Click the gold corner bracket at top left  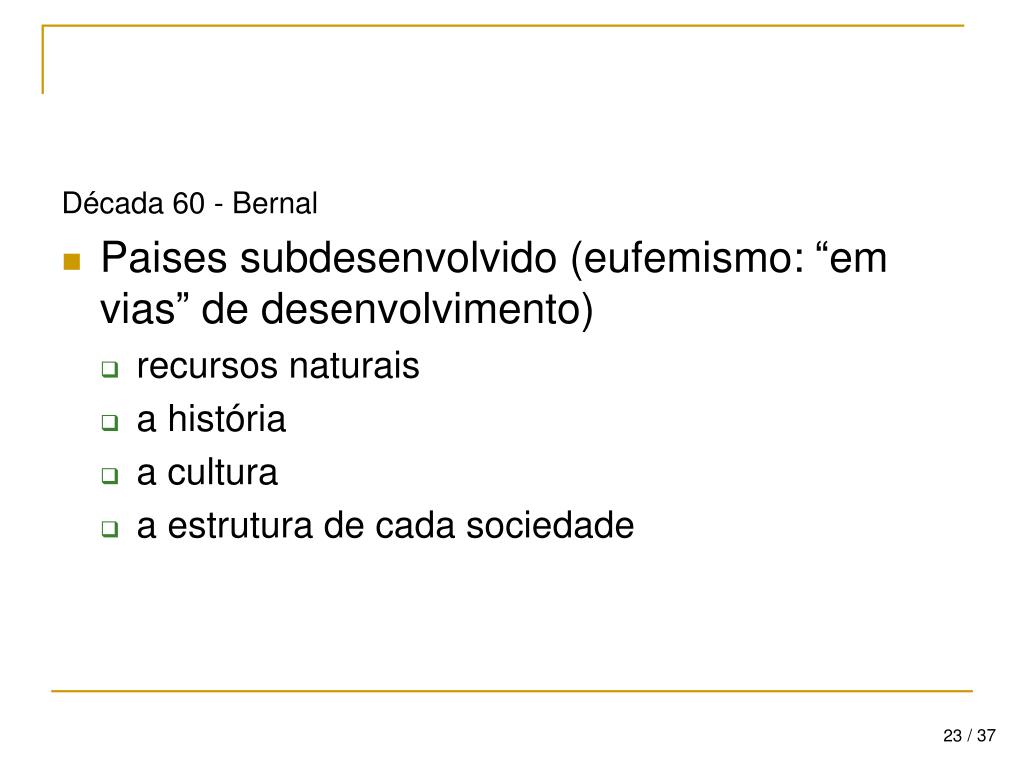(x=43, y=59)
